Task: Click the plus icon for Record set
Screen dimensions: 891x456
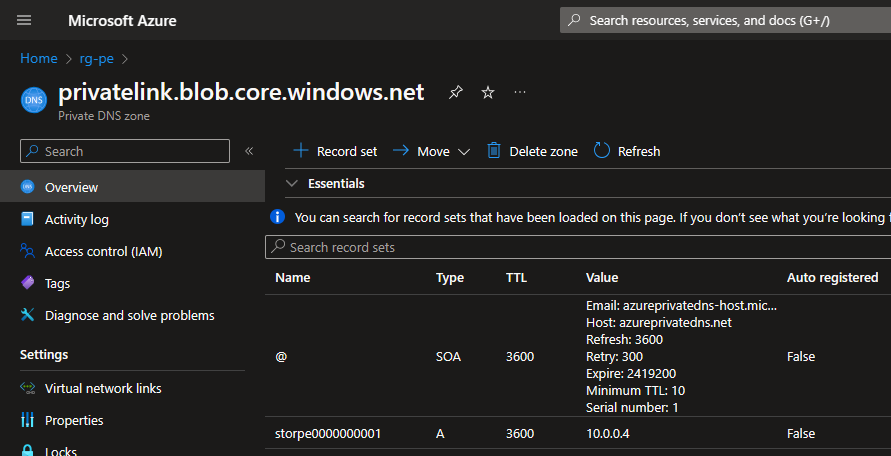Action: pyautogui.click(x=301, y=151)
